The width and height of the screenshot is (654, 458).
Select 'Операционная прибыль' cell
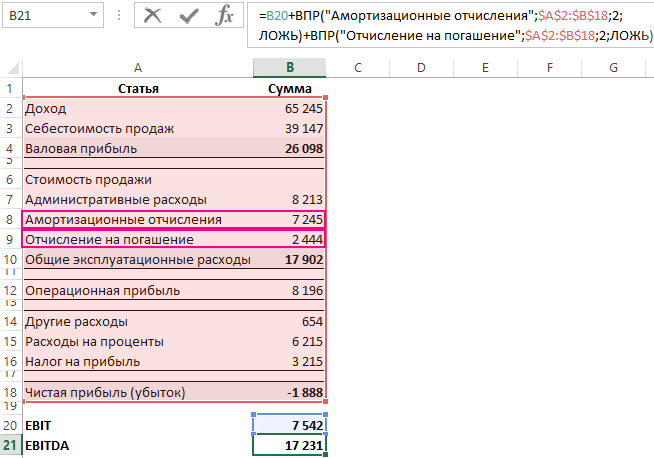pos(138,290)
